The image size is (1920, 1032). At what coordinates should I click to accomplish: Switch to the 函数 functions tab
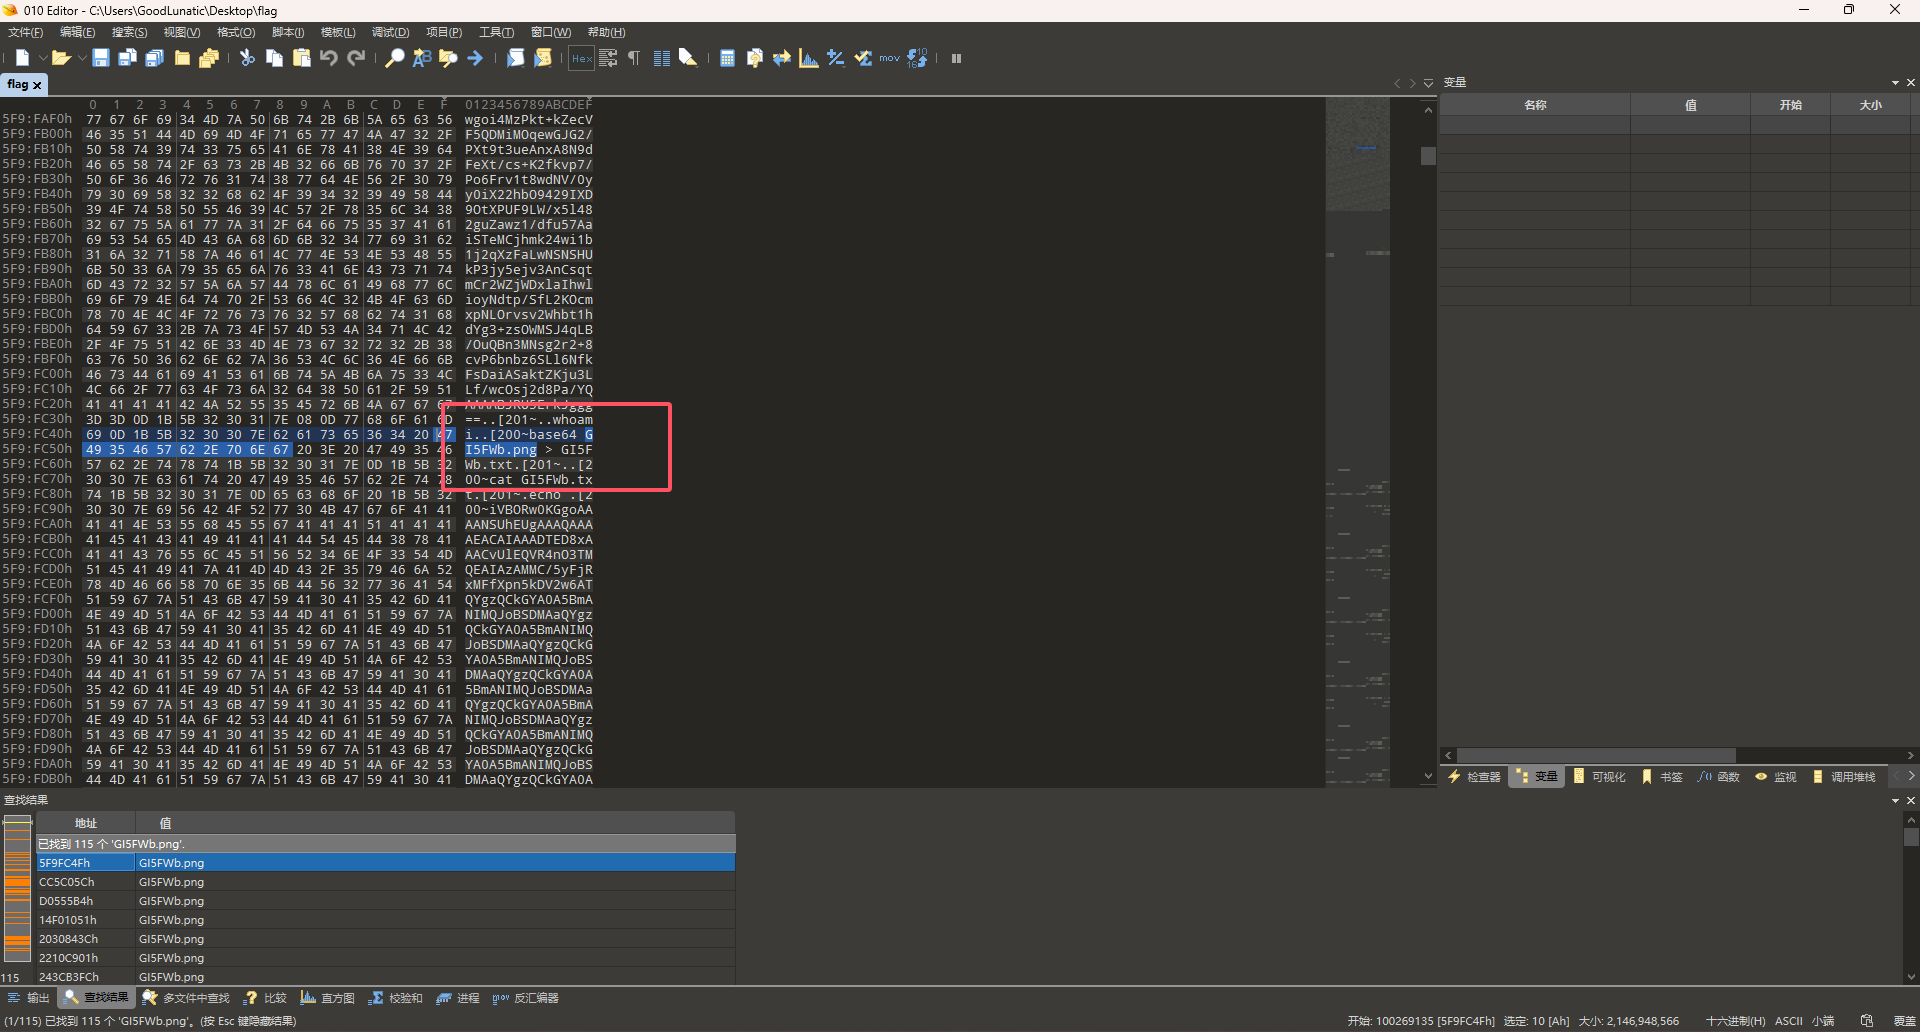pos(1719,776)
